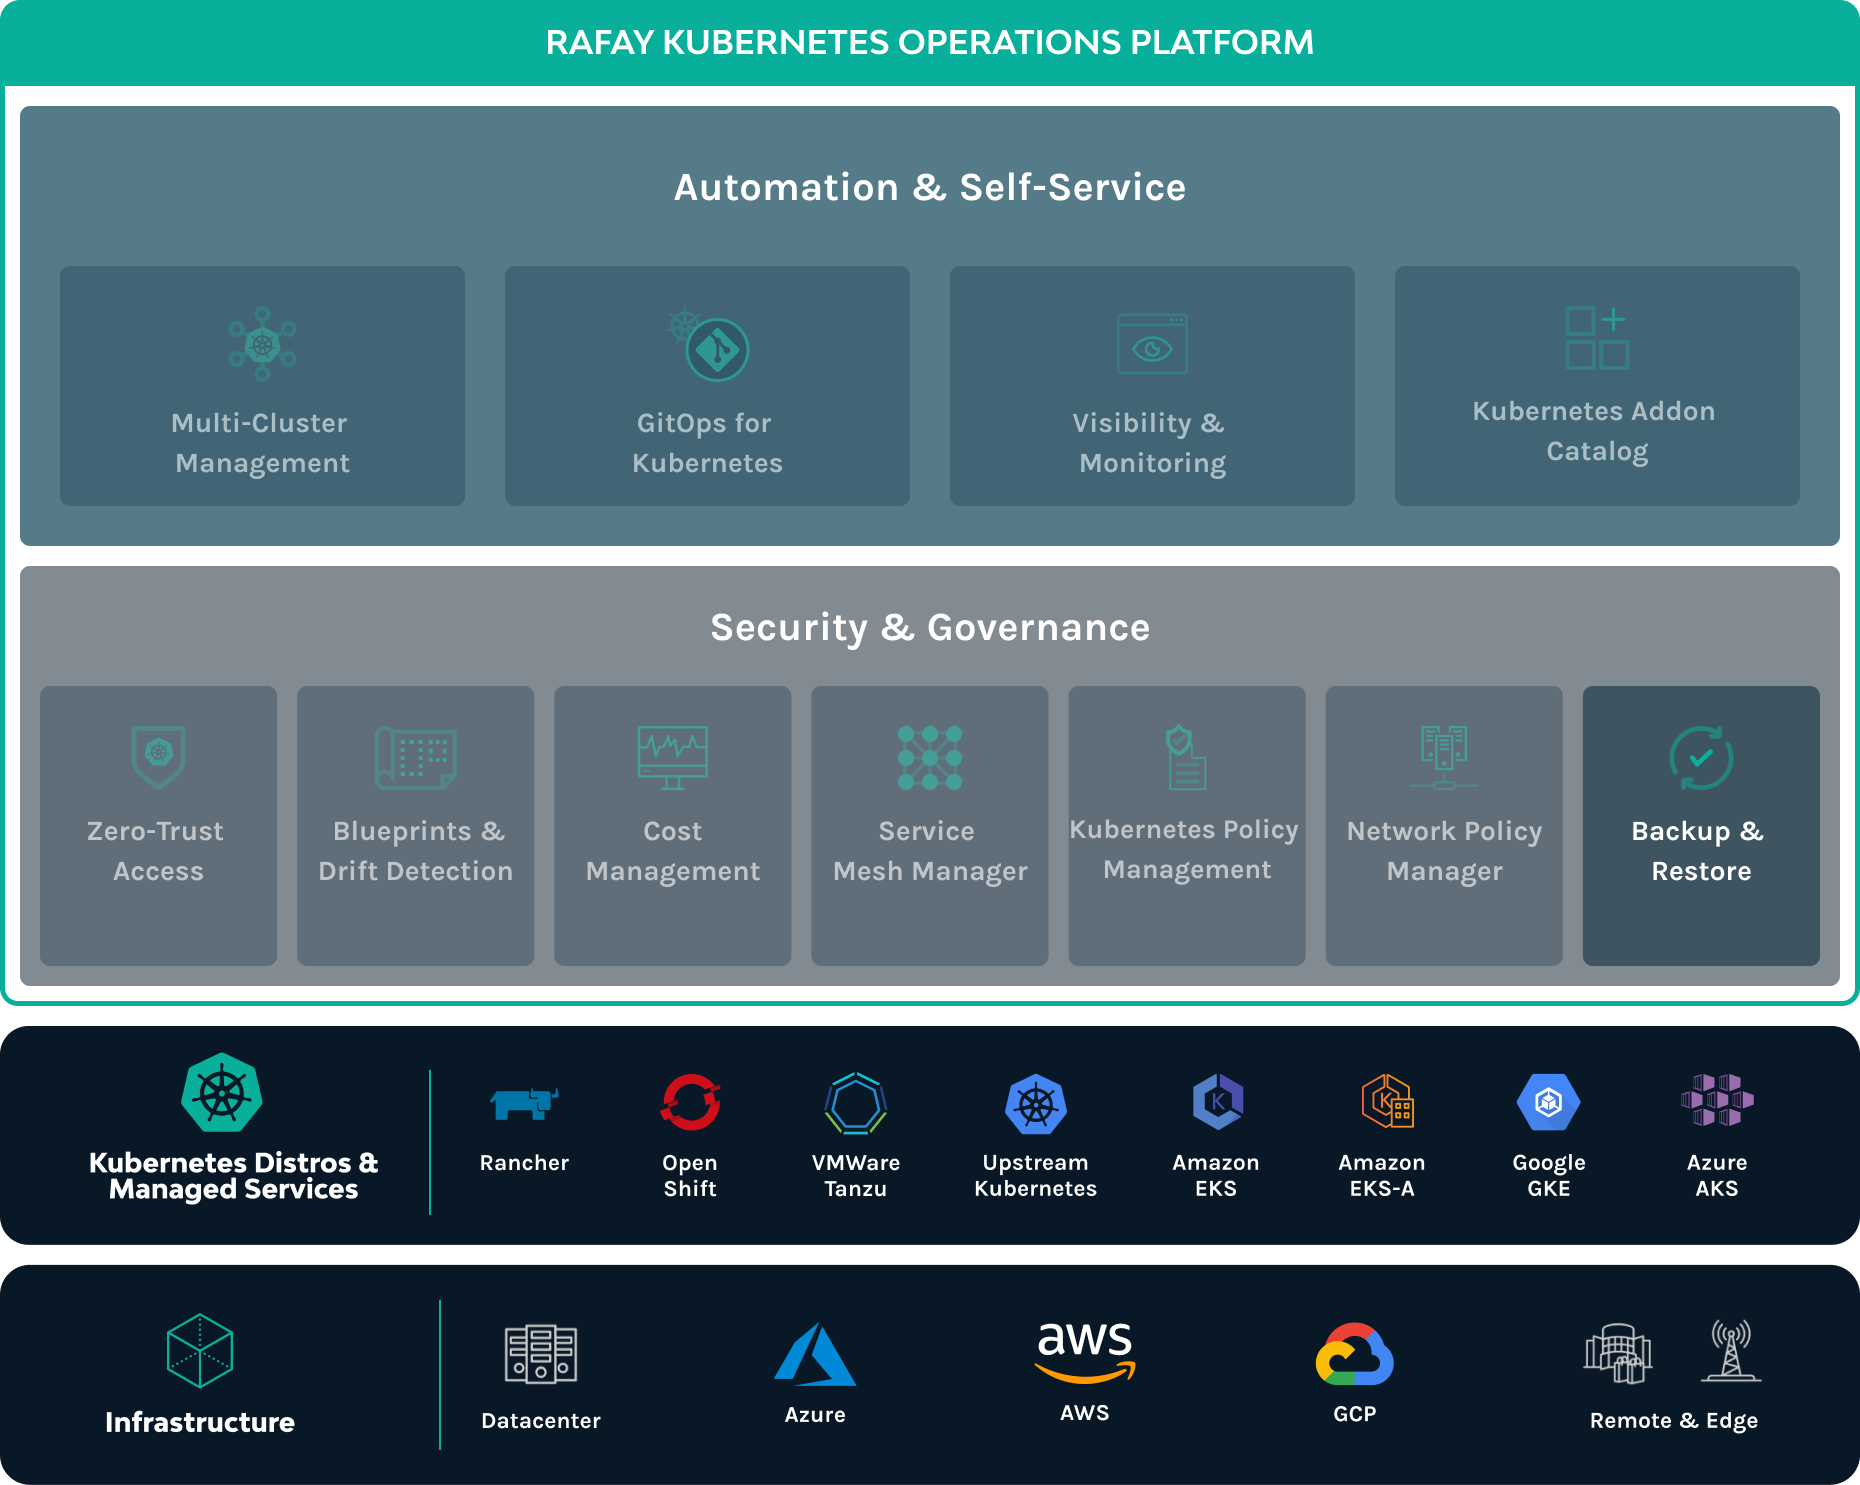The image size is (1860, 1485).
Task: Click the Visibility & Monitoring eye icon
Action: coord(1152,344)
